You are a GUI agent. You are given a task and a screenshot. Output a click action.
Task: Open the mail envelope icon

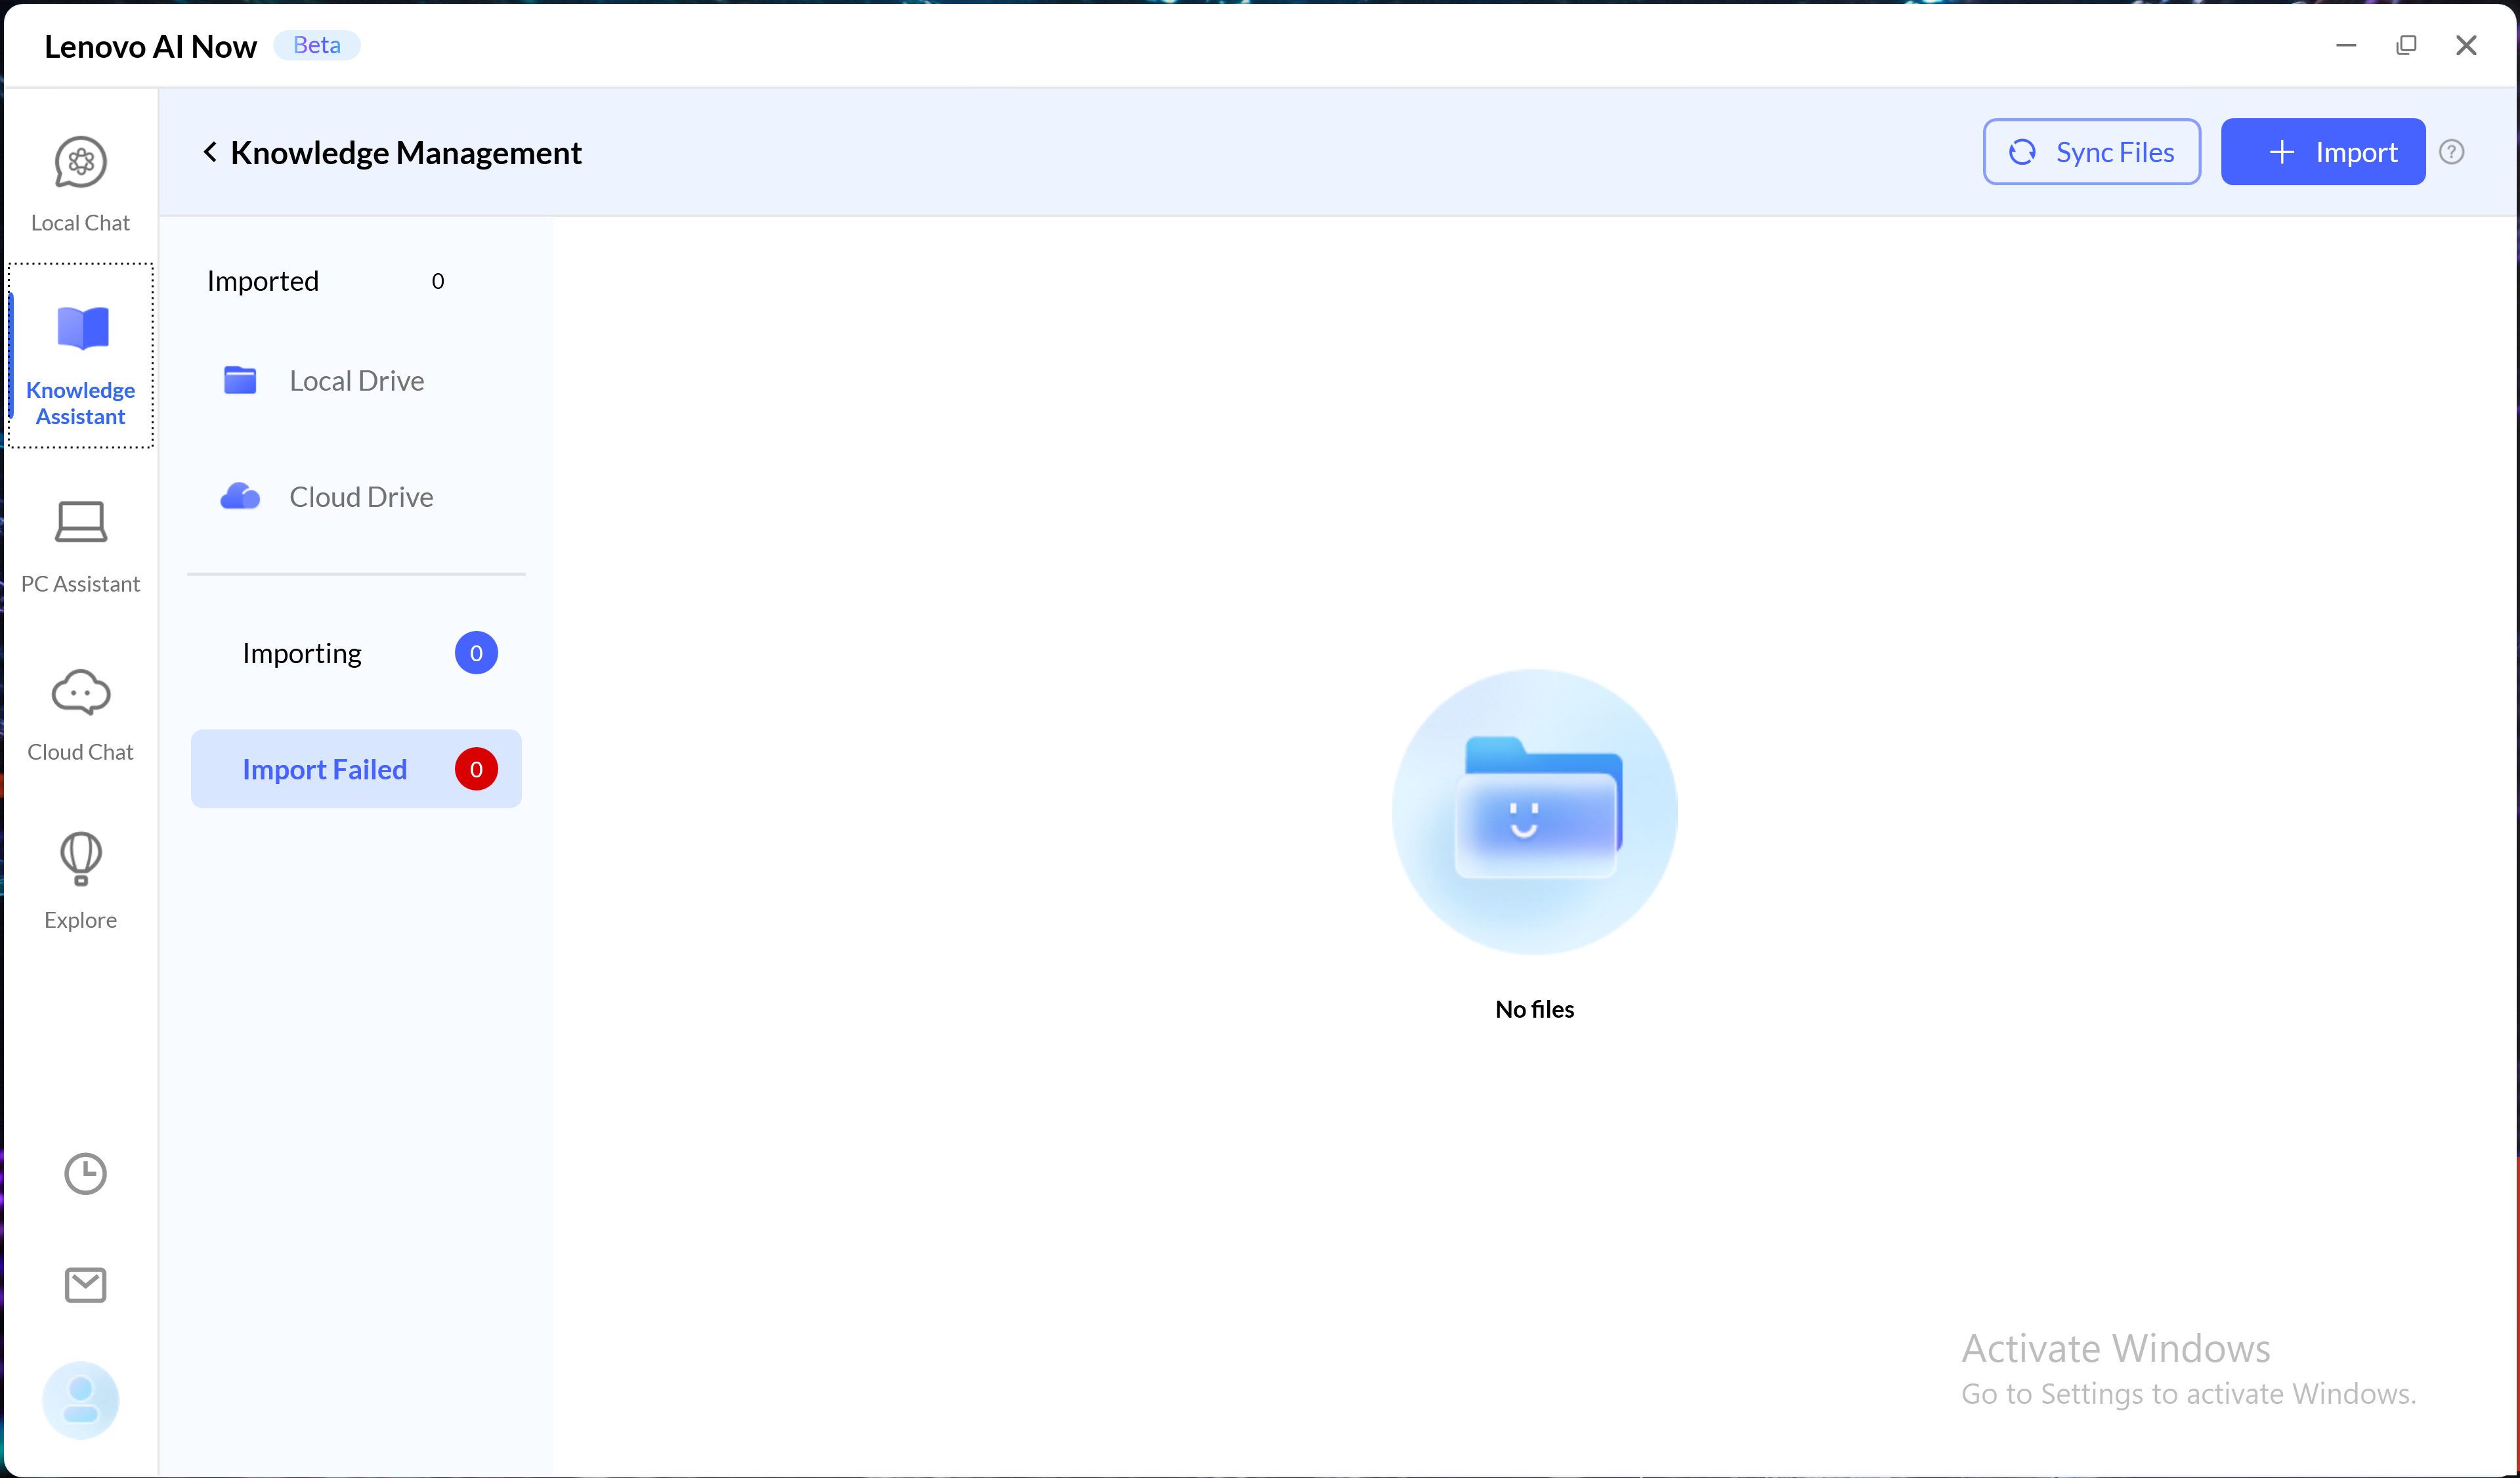click(85, 1284)
